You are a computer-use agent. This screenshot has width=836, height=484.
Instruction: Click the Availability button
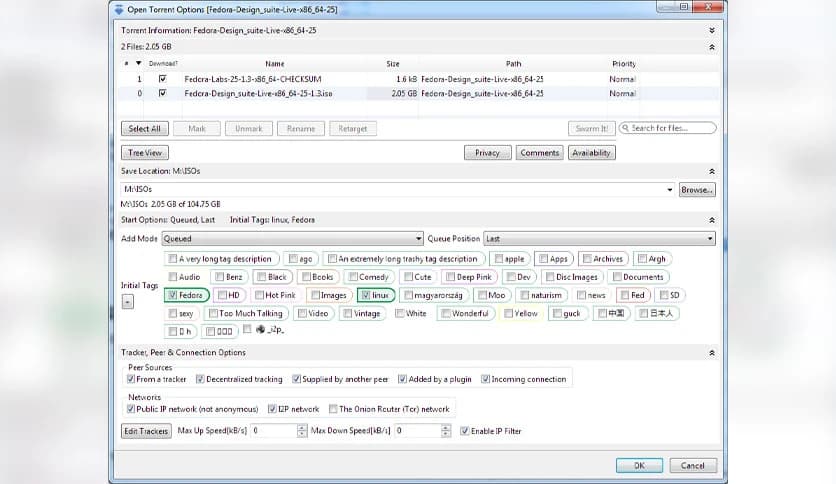point(591,153)
